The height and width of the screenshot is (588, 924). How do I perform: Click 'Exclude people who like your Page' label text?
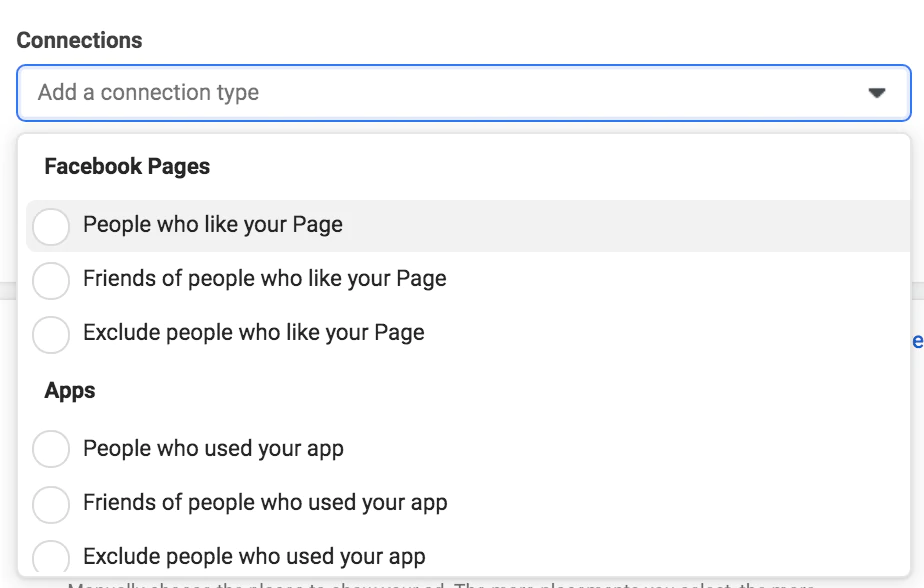253,333
